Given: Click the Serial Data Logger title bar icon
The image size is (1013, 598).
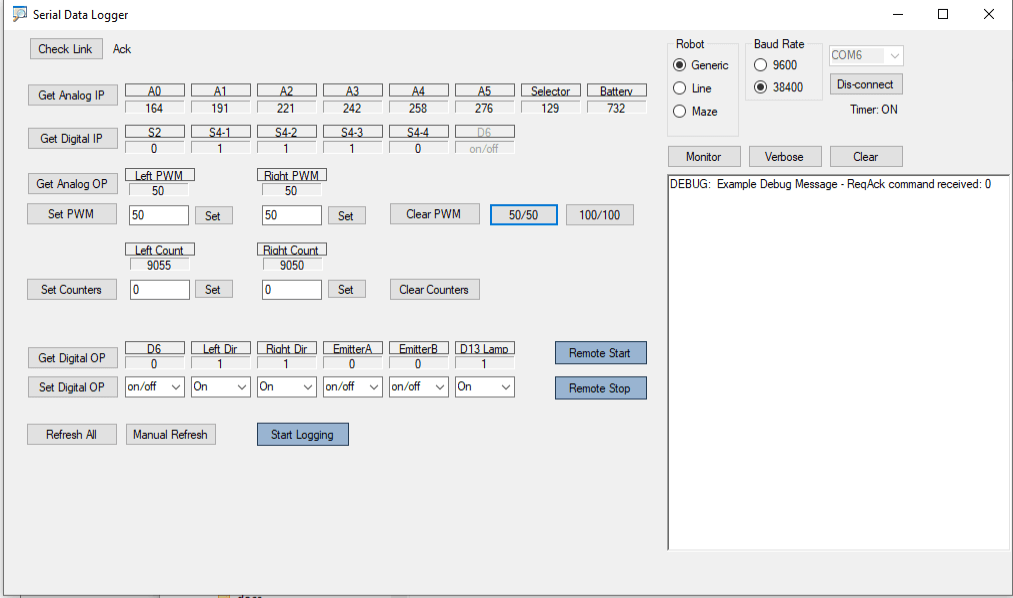Looking at the screenshot, I should (19, 14).
